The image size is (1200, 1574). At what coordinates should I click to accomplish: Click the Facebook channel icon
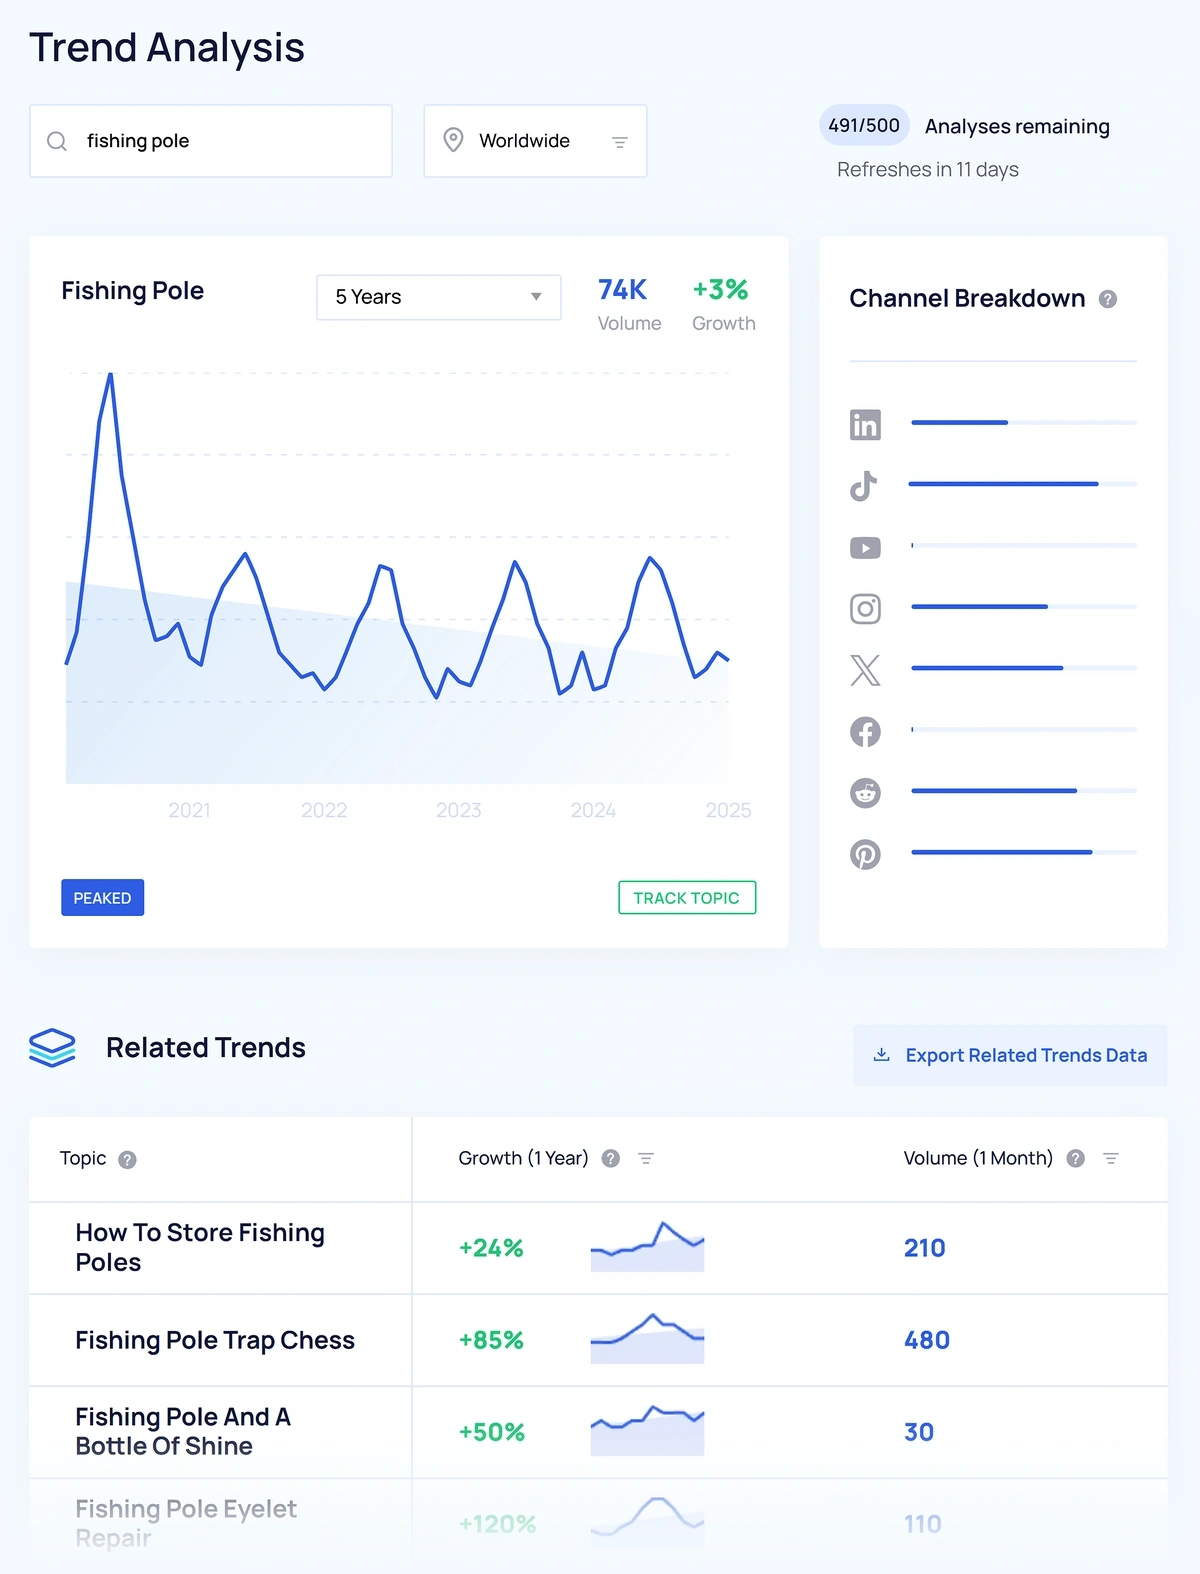[x=865, y=732]
